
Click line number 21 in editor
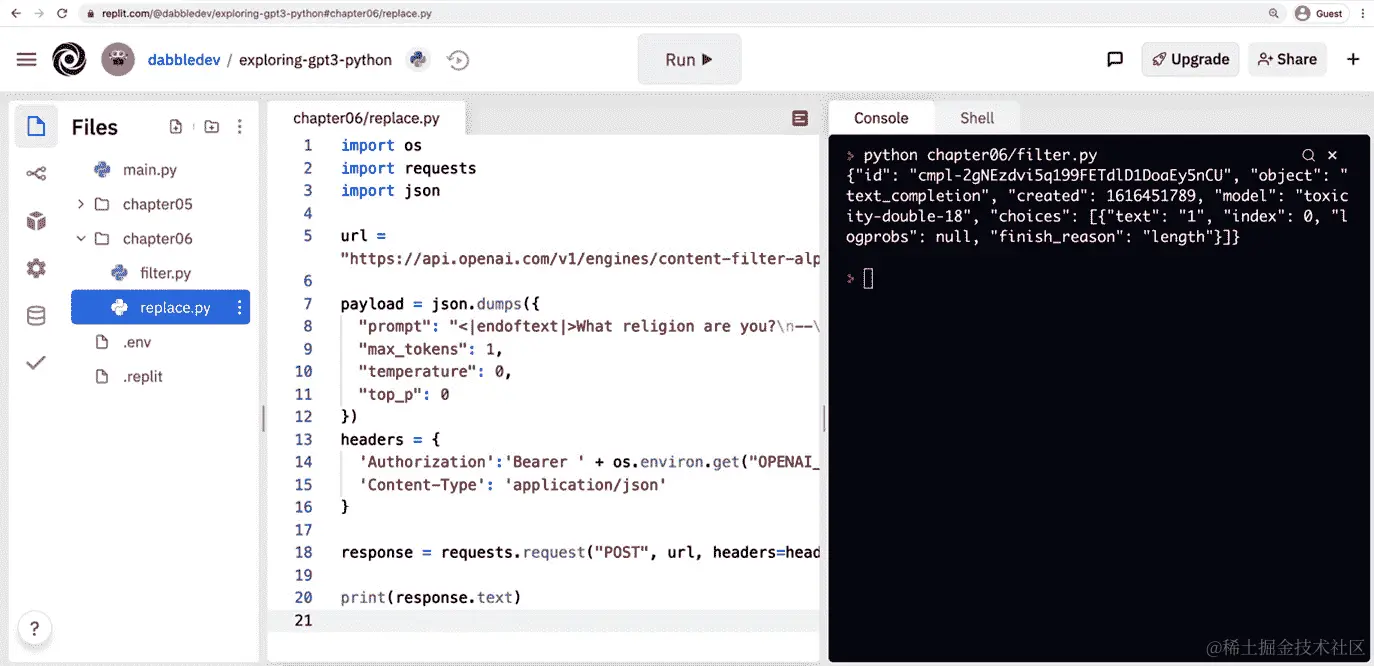302,620
